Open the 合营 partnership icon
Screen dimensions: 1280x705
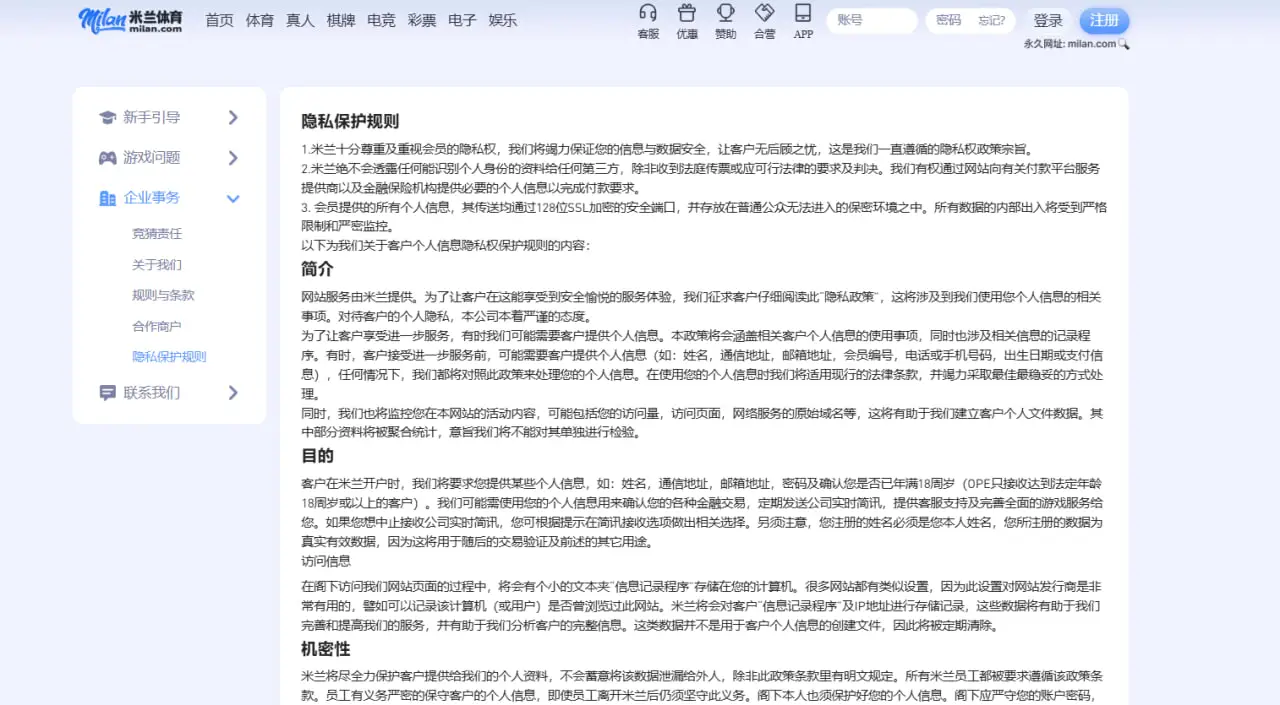pos(764,14)
